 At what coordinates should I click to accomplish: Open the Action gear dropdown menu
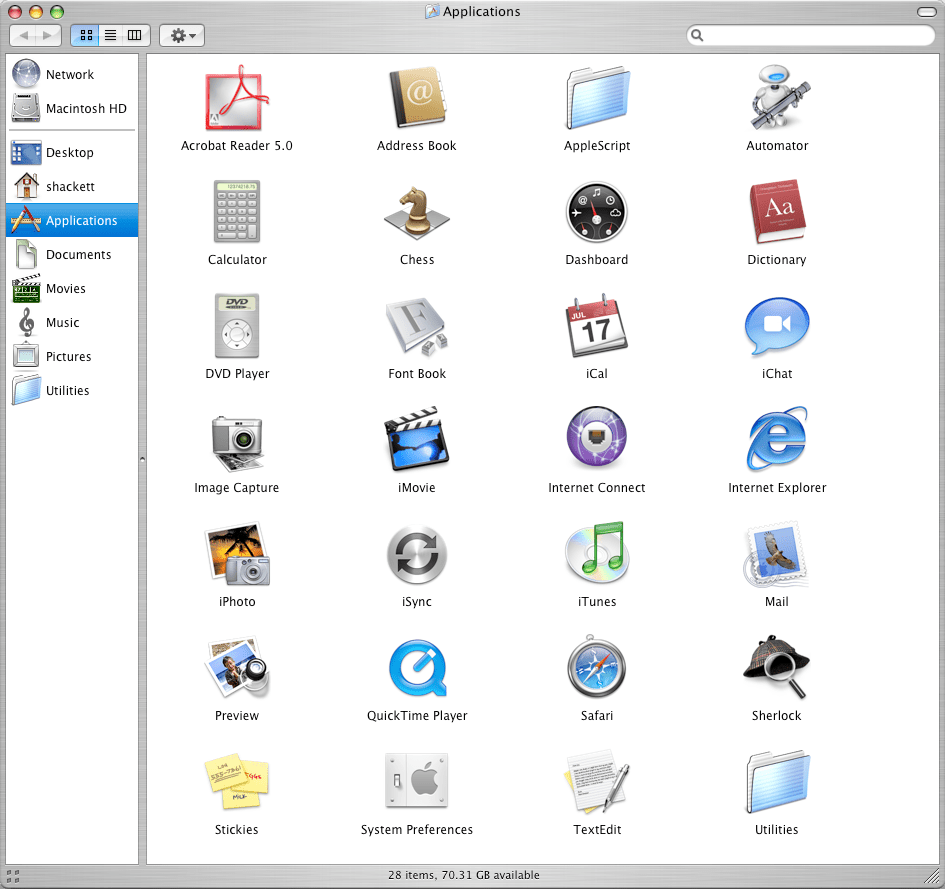pyautogui.click(x=182, y=35)
